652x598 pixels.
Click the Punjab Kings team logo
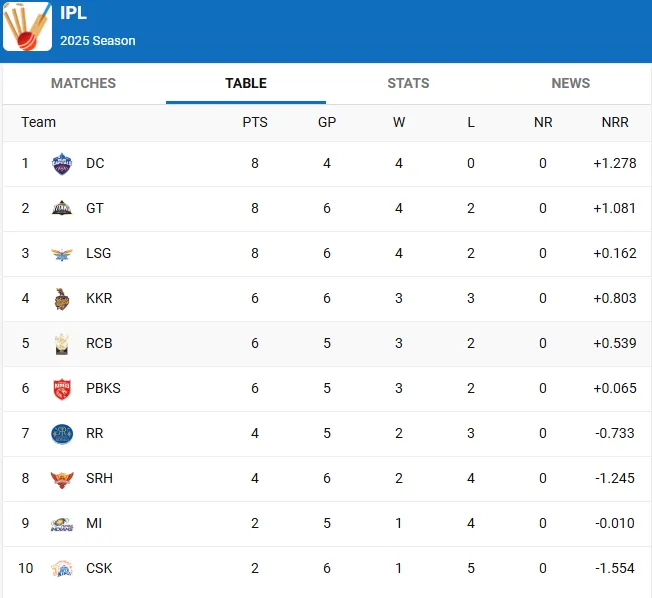62,388
